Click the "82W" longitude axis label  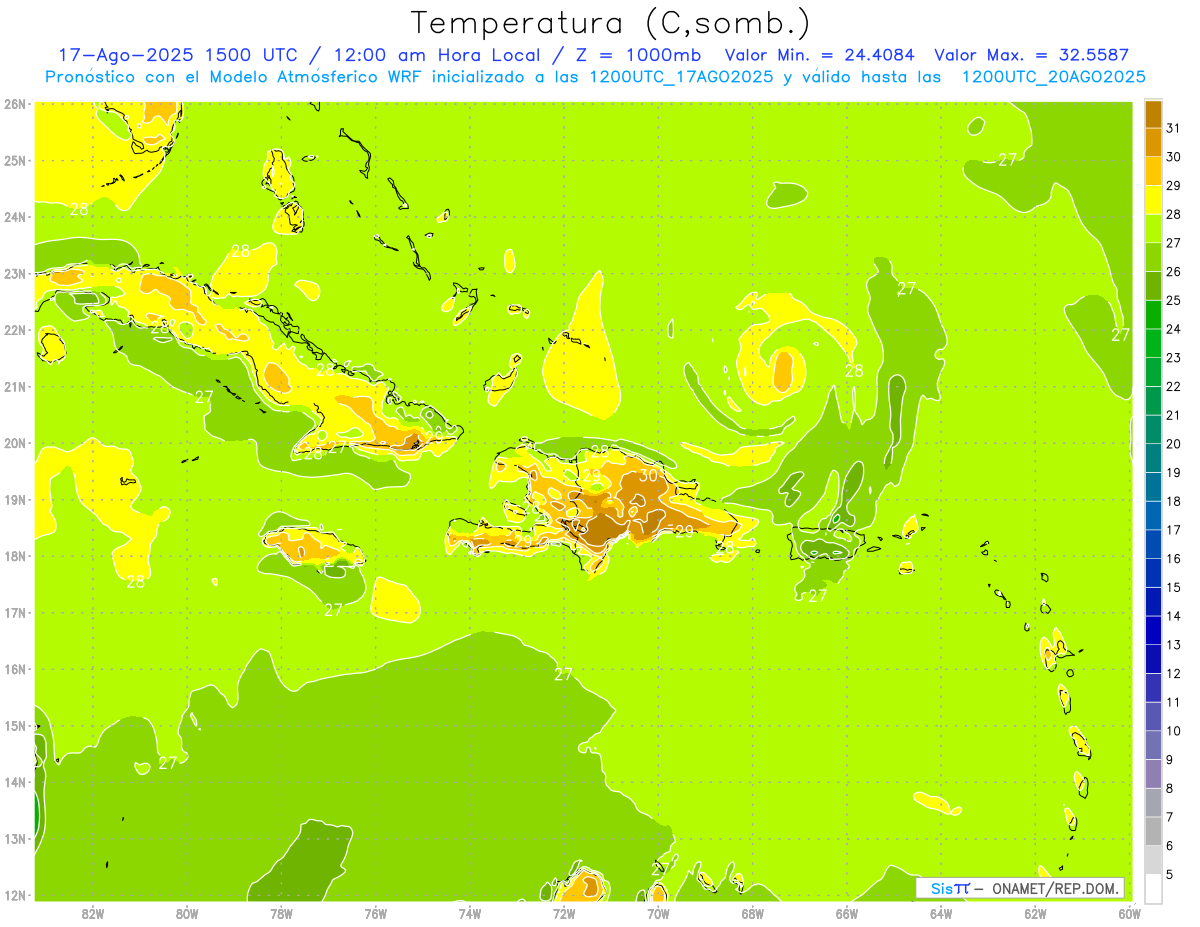click(x=93, y=913)
